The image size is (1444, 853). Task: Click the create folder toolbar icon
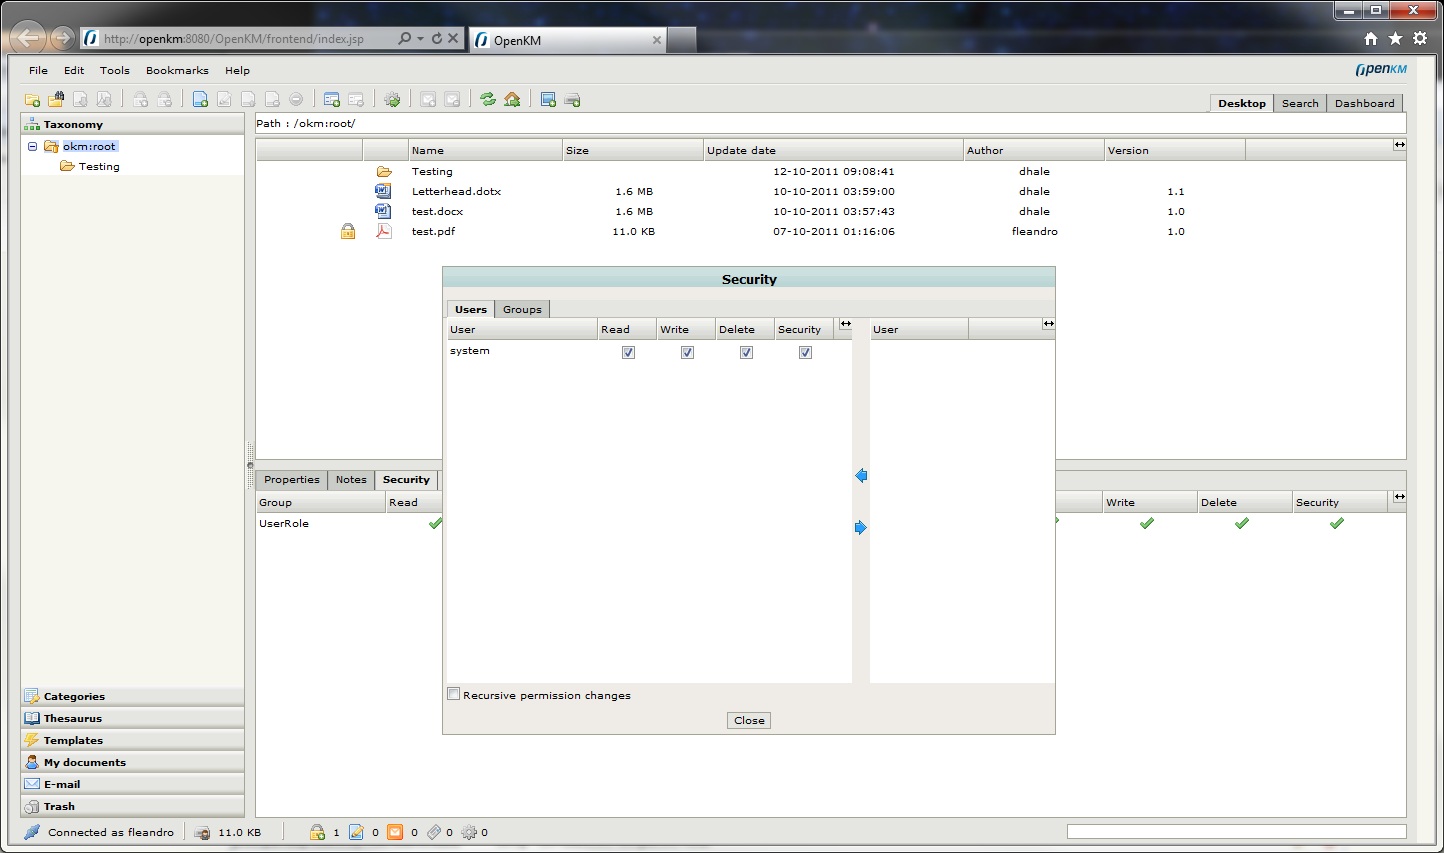32,100
